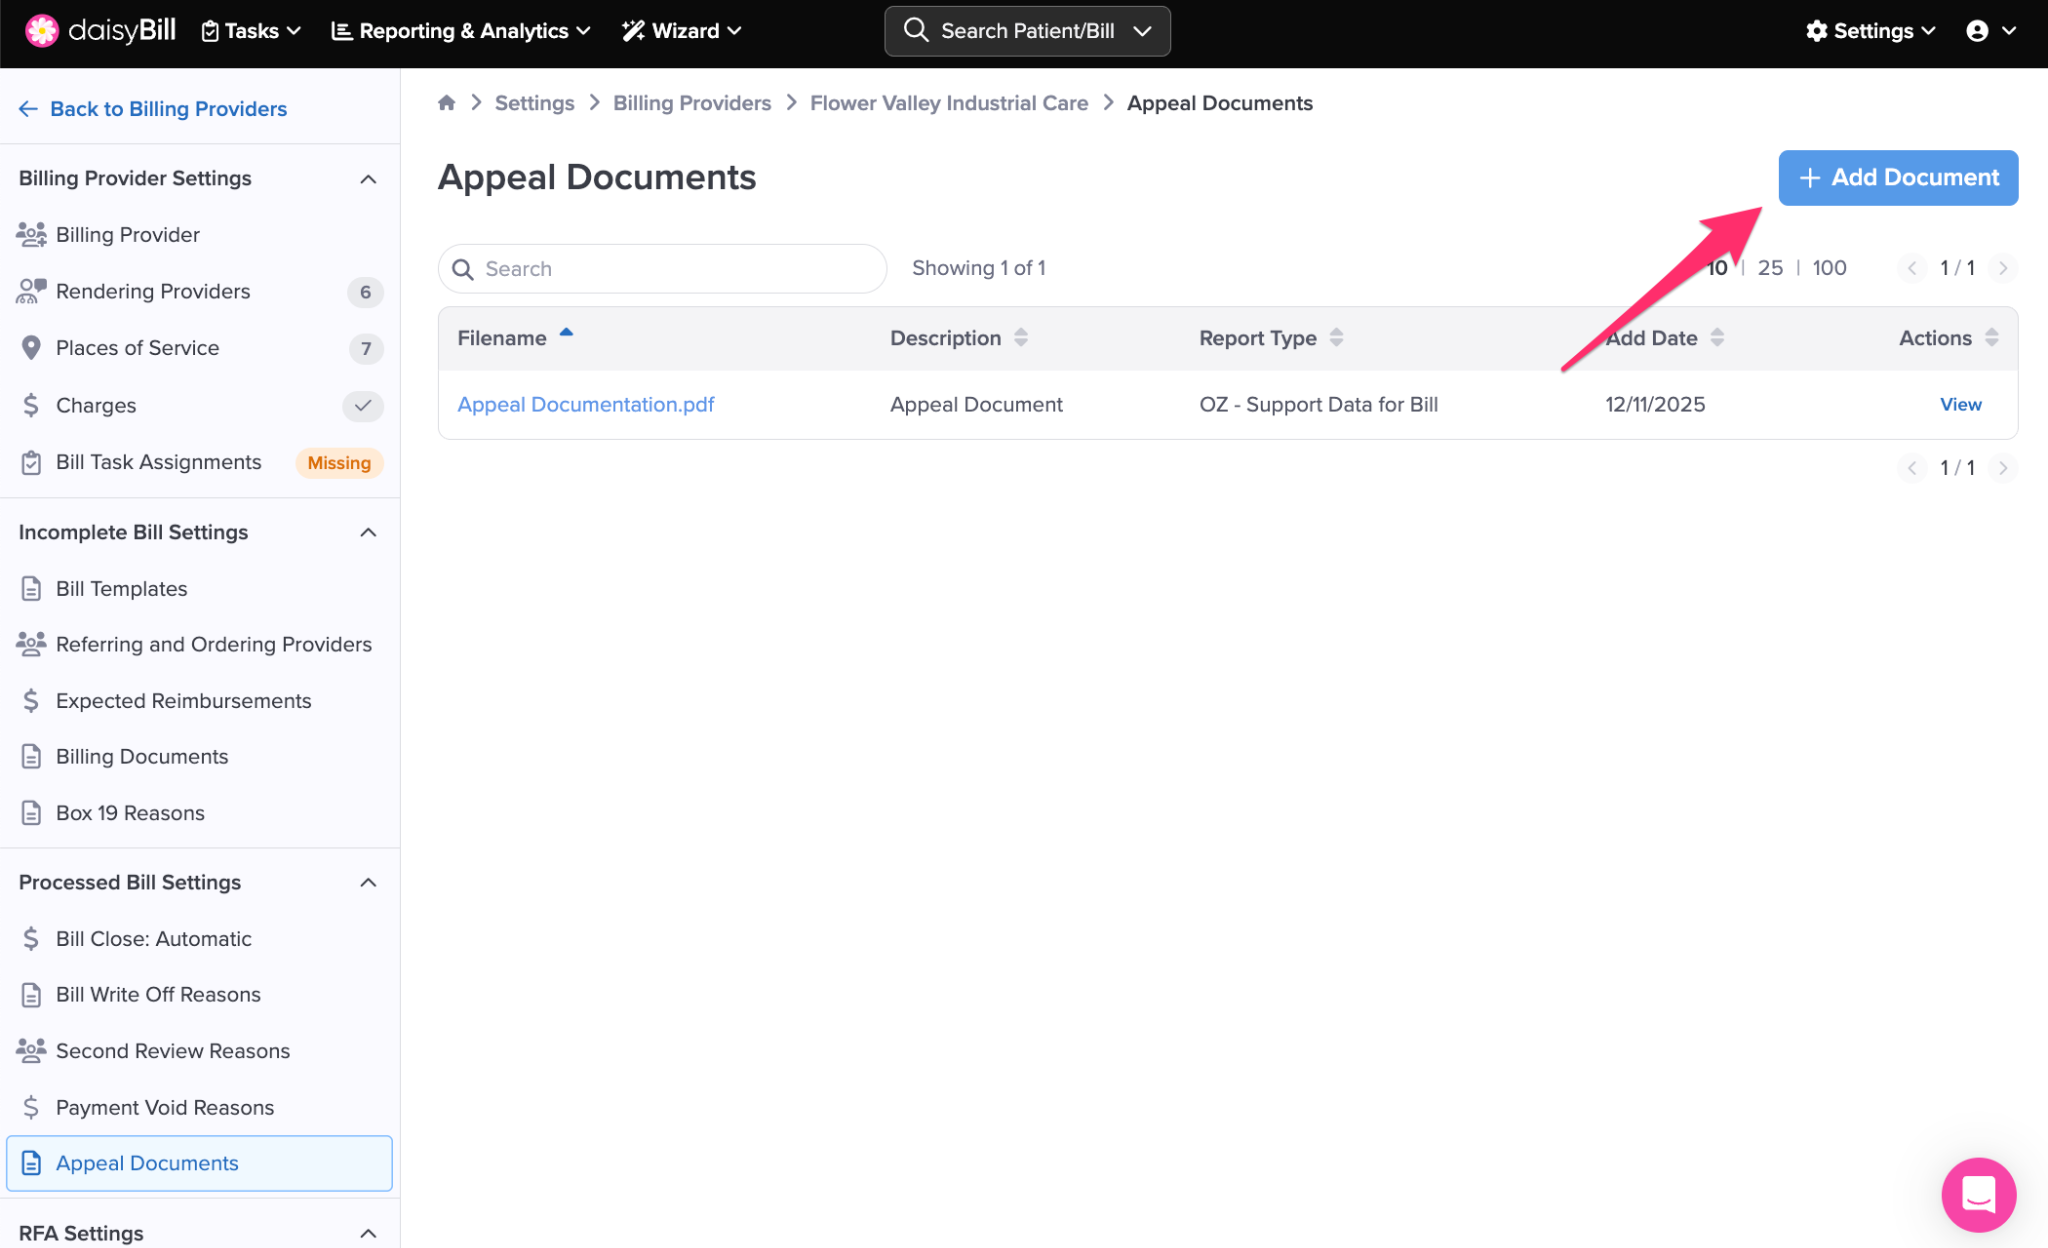Click the Charges dollar sign icon
The height and width of the screenshot is (1248, 2048).
tap(31, 405)
